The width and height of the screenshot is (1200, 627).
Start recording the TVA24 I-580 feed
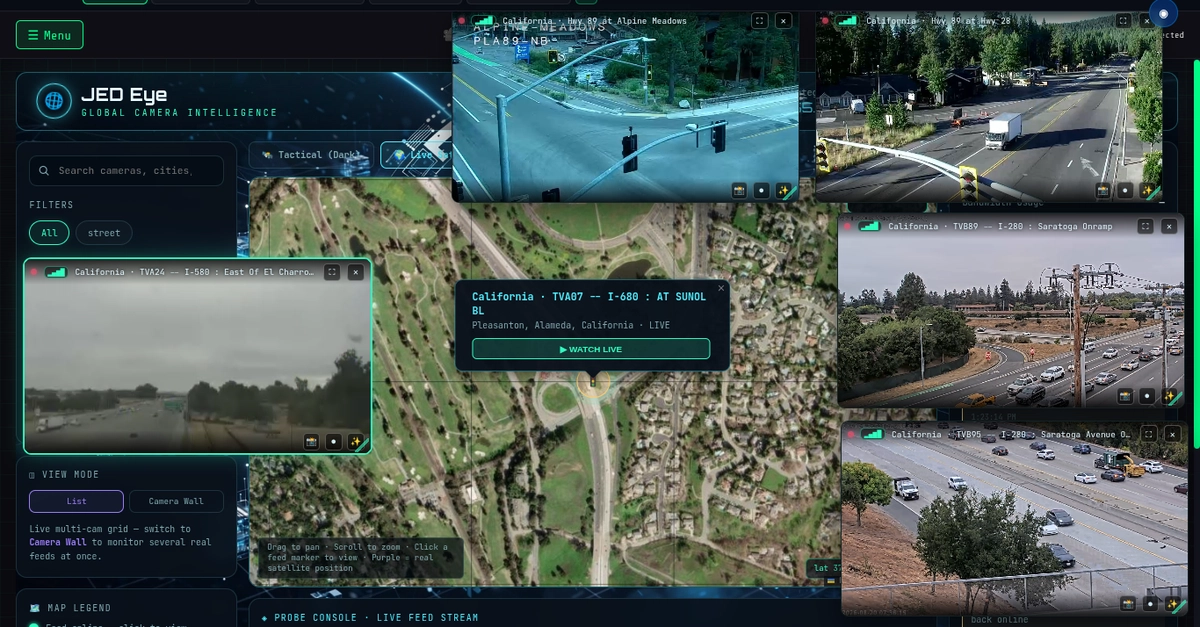[x=333, y=441]
